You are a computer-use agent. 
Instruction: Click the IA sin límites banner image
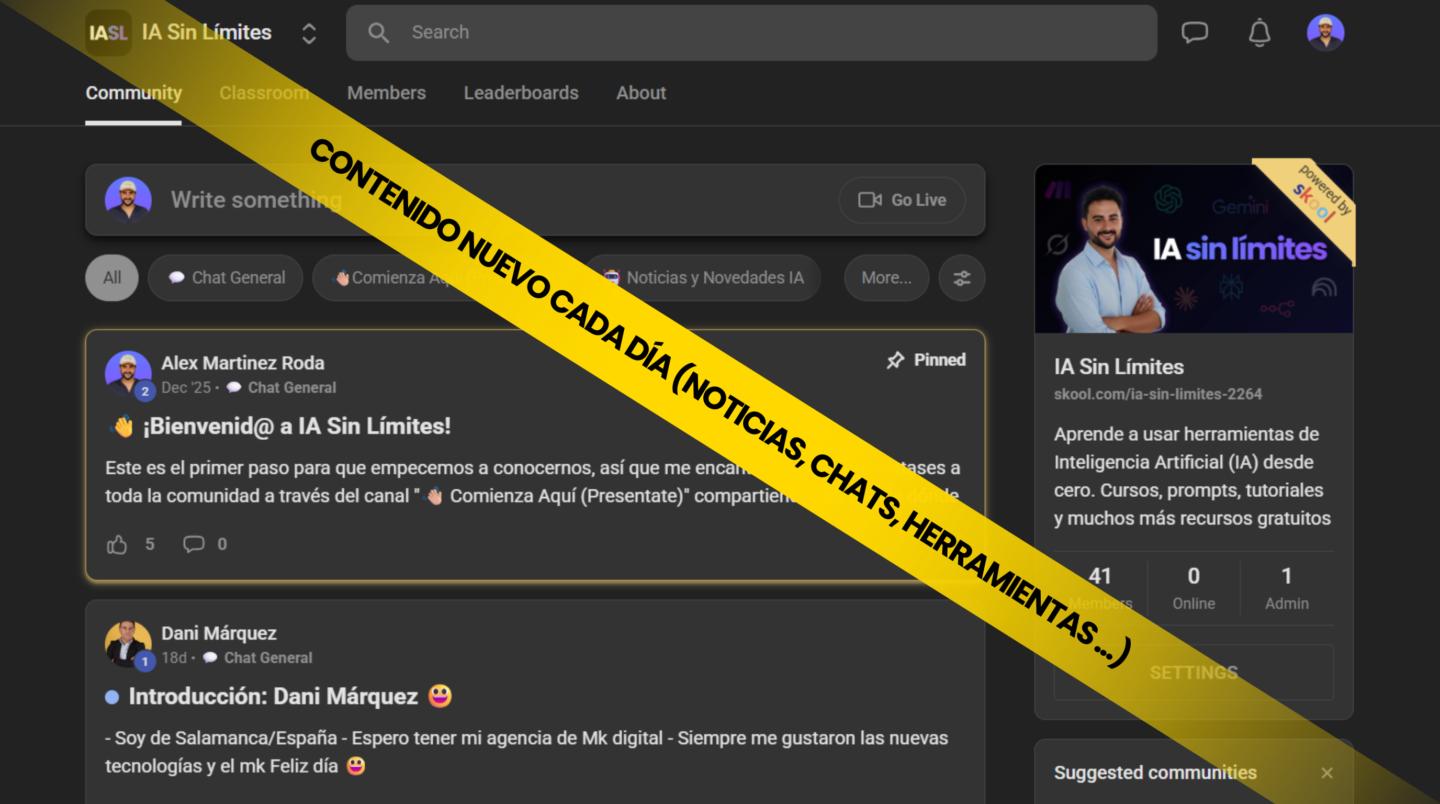[1193, 249]
